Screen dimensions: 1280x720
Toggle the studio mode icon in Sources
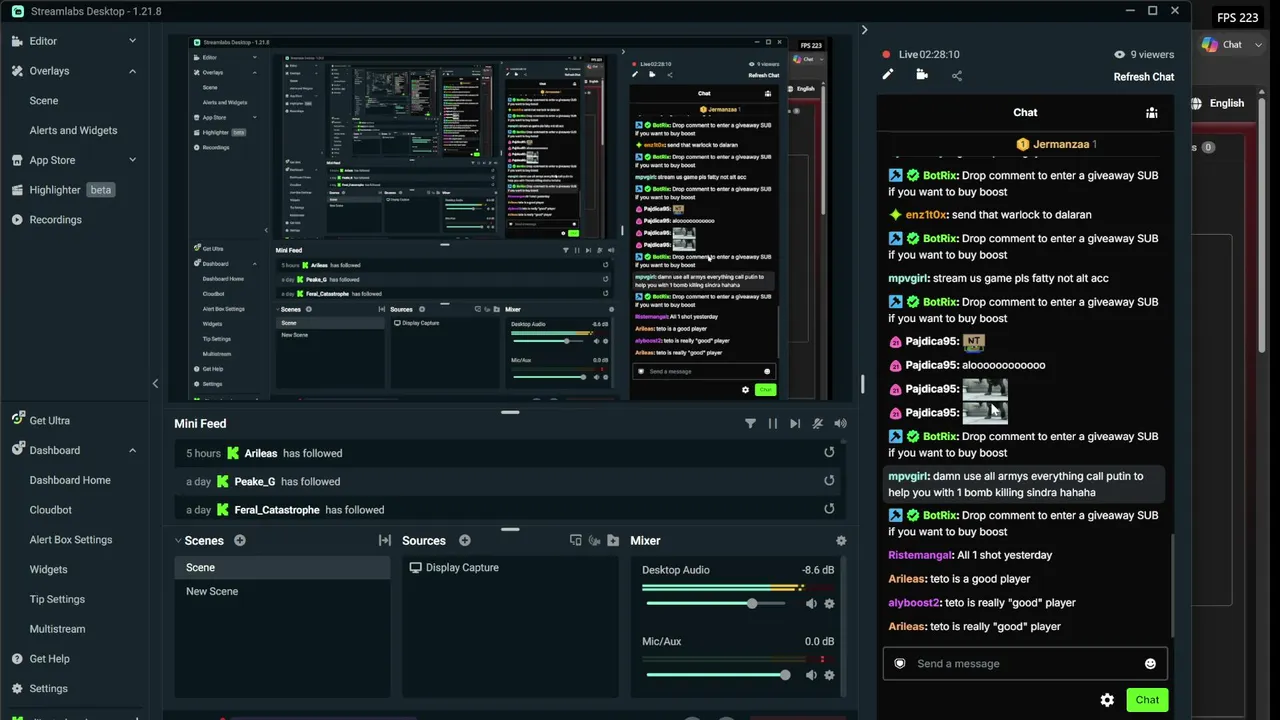[x=594, y=541]
